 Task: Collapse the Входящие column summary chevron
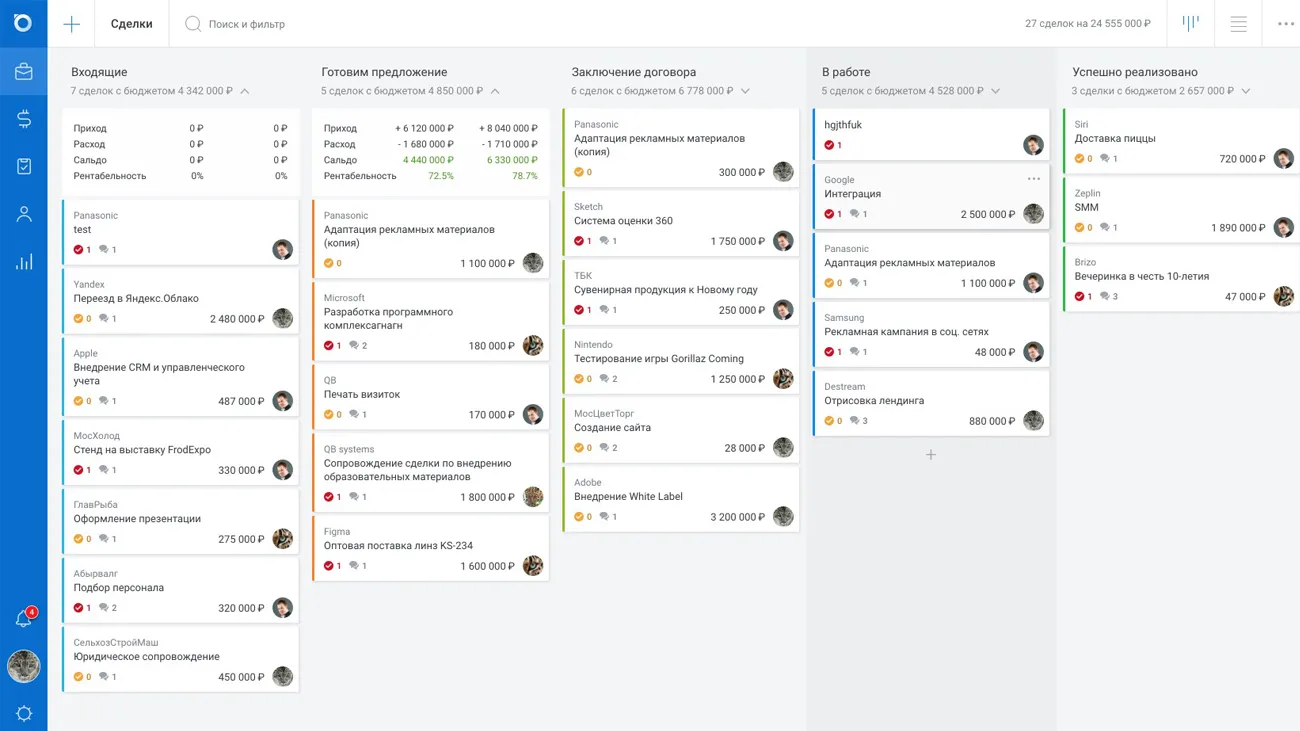(x=245, y=91)
